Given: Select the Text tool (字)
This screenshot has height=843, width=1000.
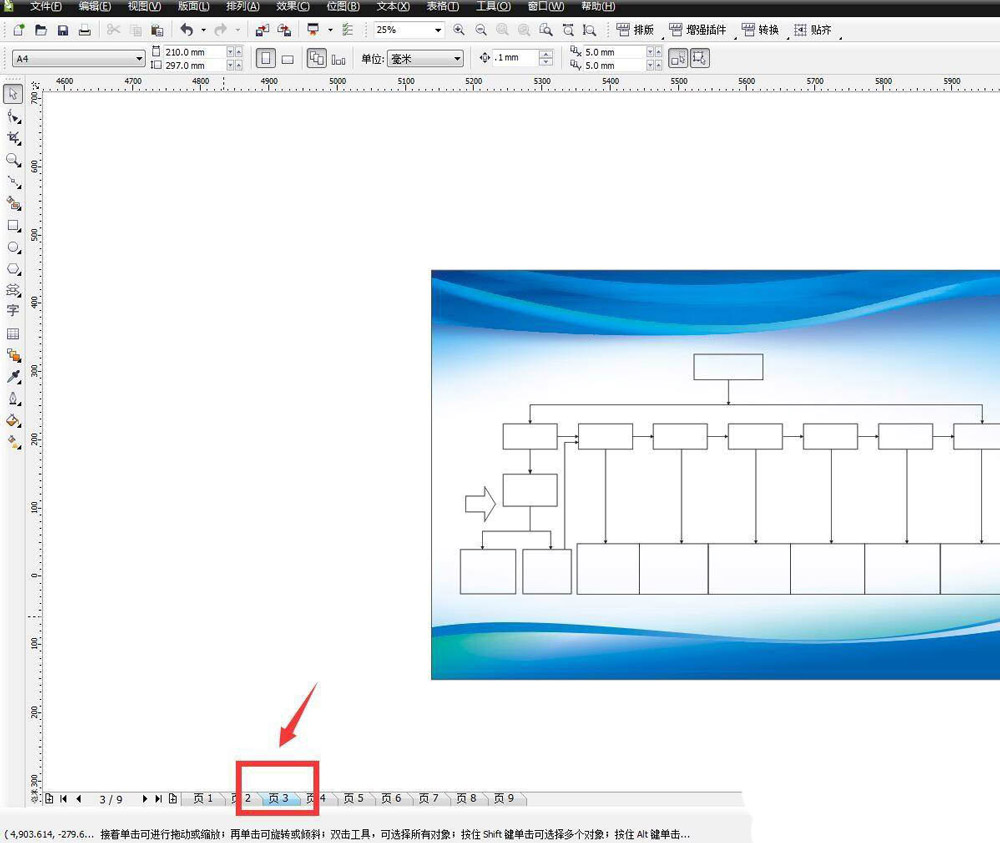Looking at the screenshot, I should [x=13, y=311].
